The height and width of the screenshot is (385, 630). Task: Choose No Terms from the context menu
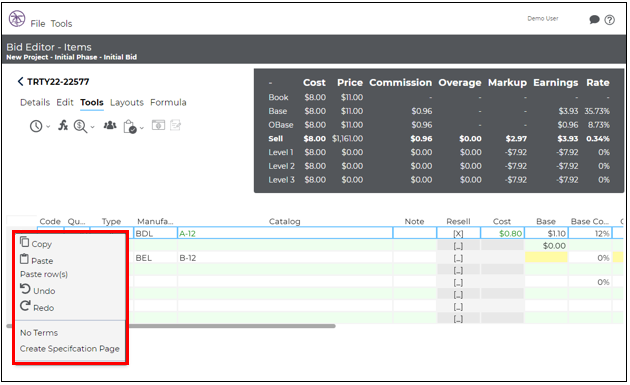tap(39, 333)
